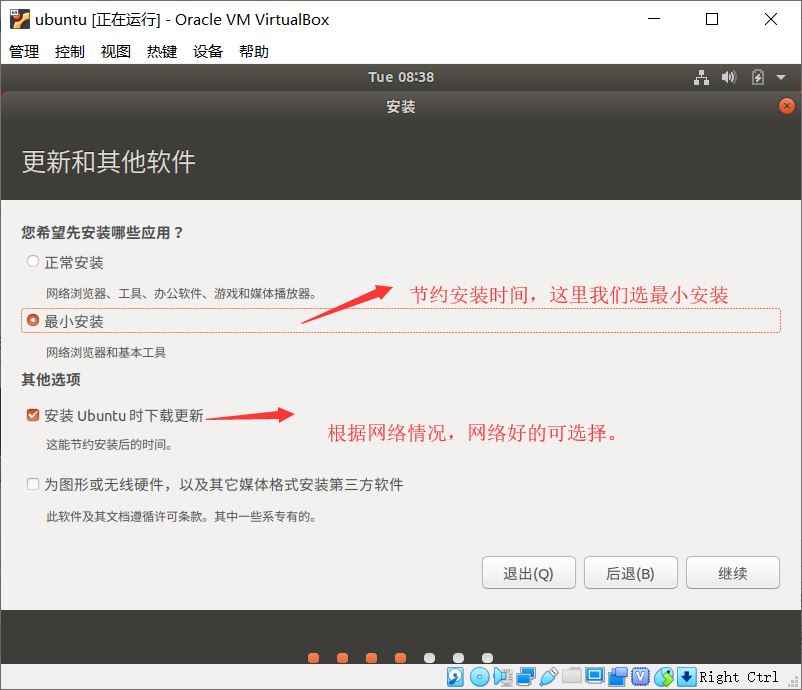Open the 管理 menu
This screenshot has width=802, height=690.
pos(24,51)
